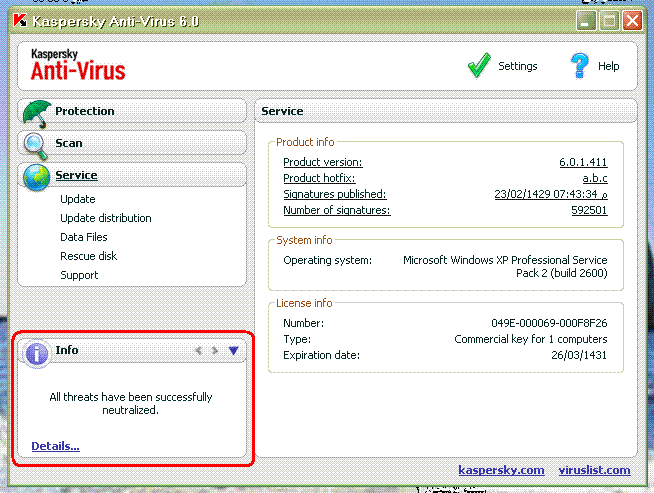Click the green checkmark Settings icon
This screenshot has width=654, height=493.
click(x=479, y=65)
